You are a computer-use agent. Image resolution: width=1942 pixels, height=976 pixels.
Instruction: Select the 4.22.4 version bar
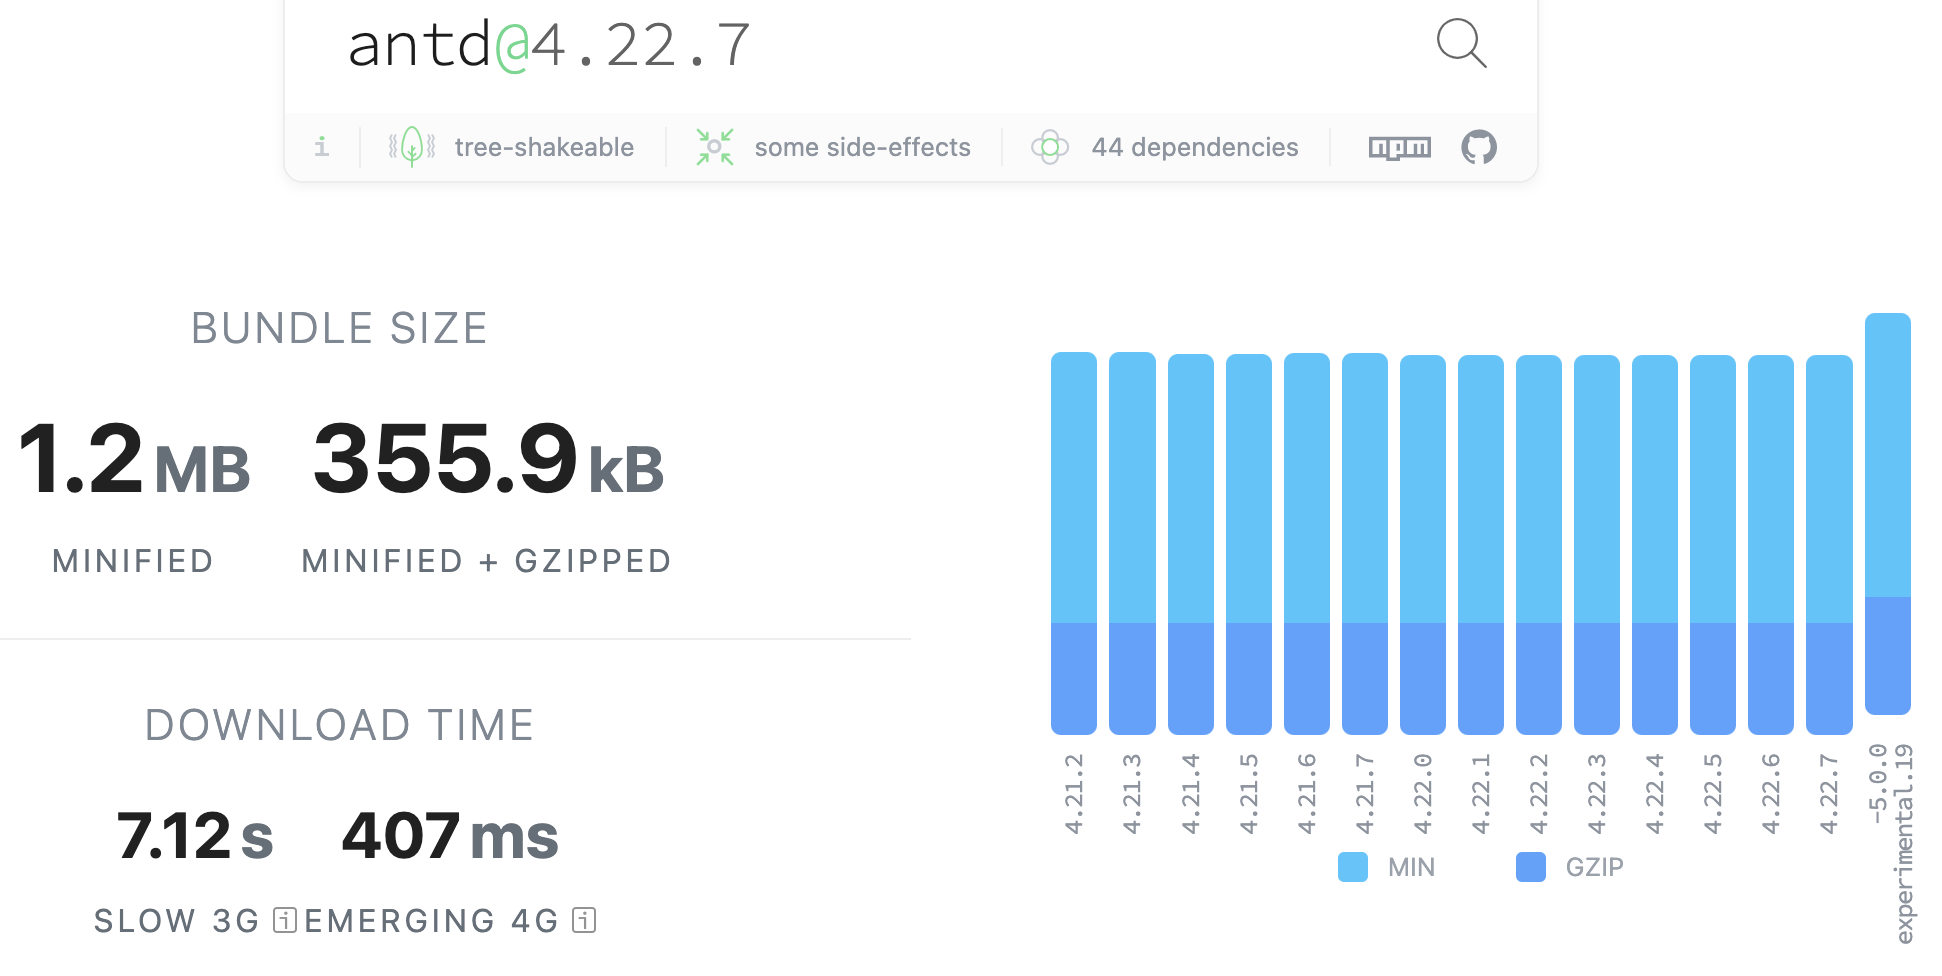point(1655,545)
